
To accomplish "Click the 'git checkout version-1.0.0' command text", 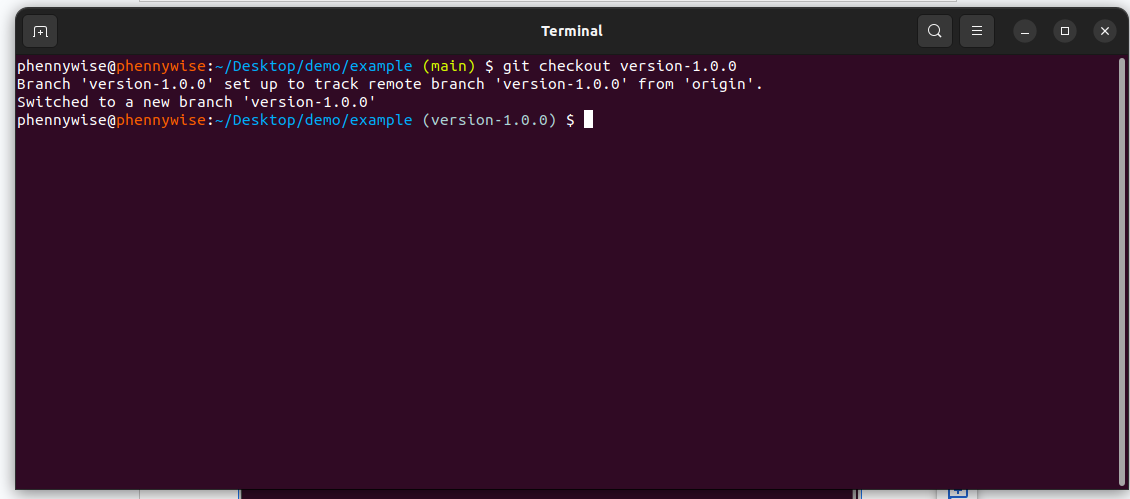I will point(620,66).
